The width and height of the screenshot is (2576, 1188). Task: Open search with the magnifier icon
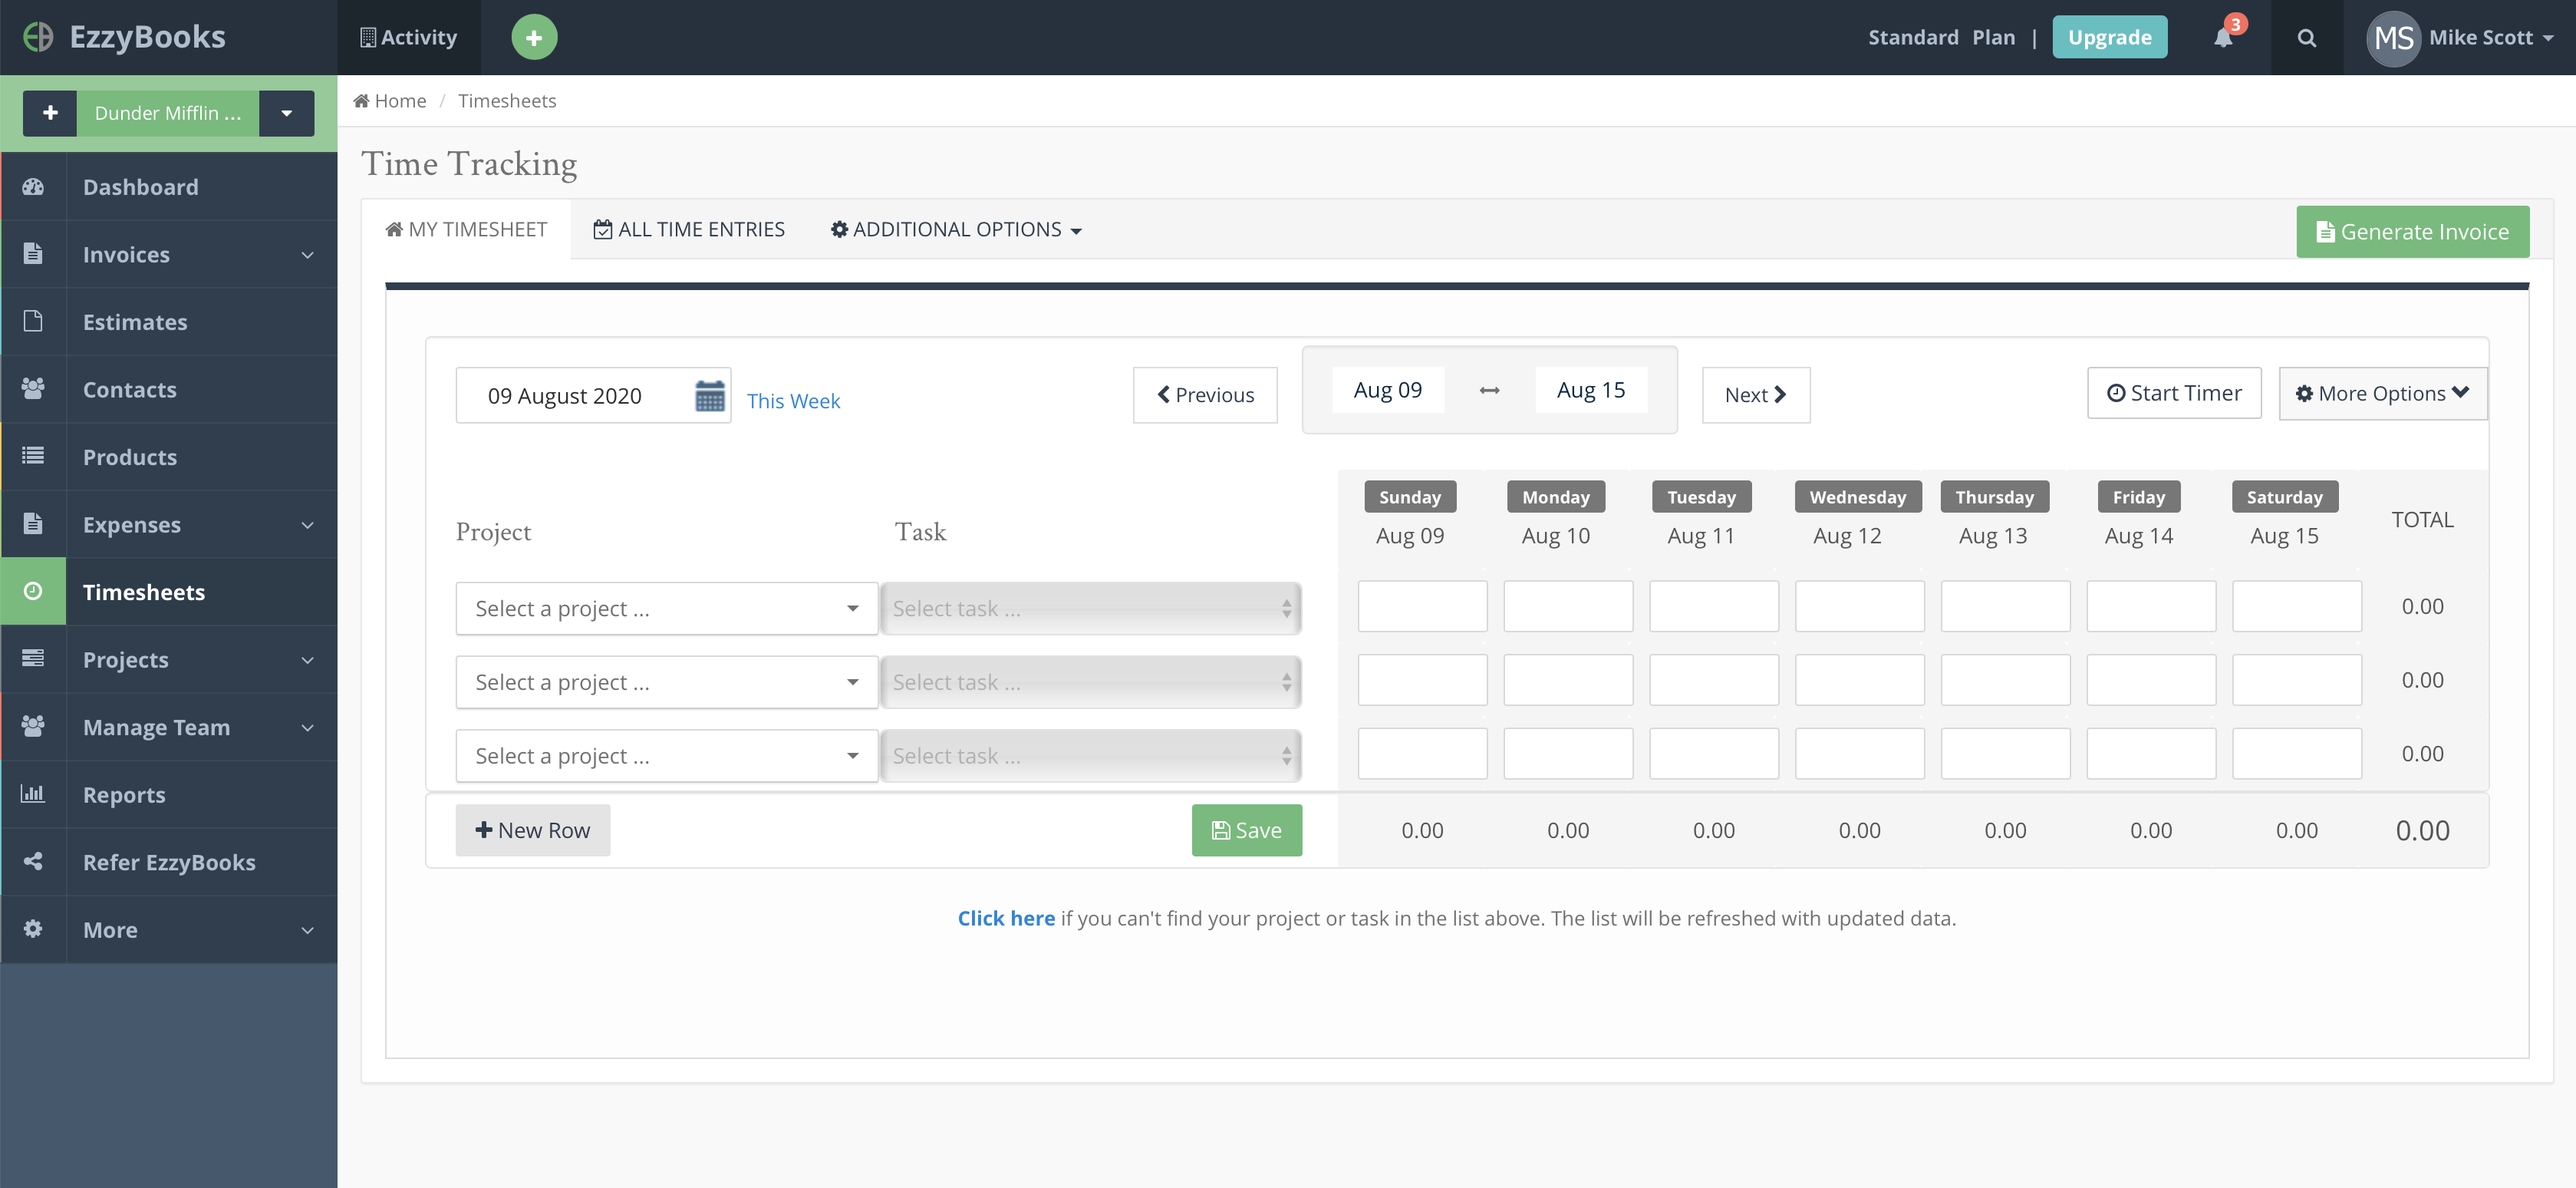tap(2306, 38)
